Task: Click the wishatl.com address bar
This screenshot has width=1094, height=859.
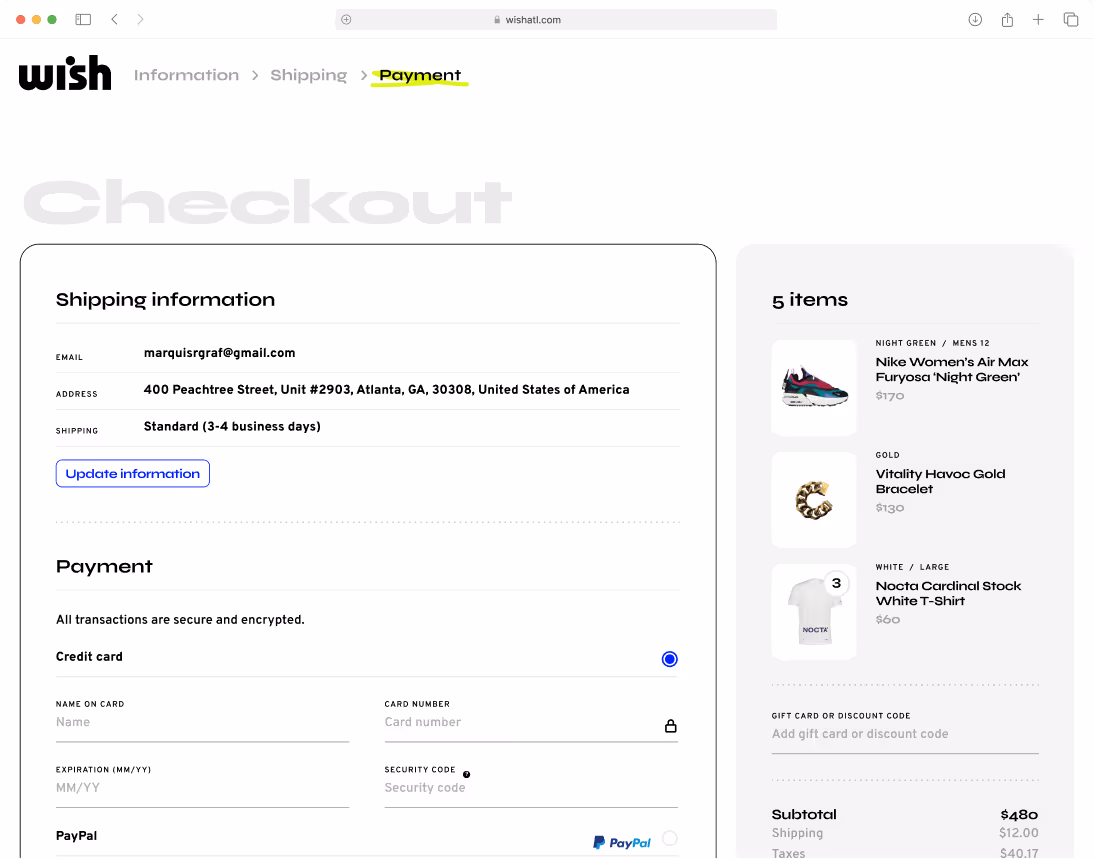Action: pyautogui.click(x=555, y=20)
